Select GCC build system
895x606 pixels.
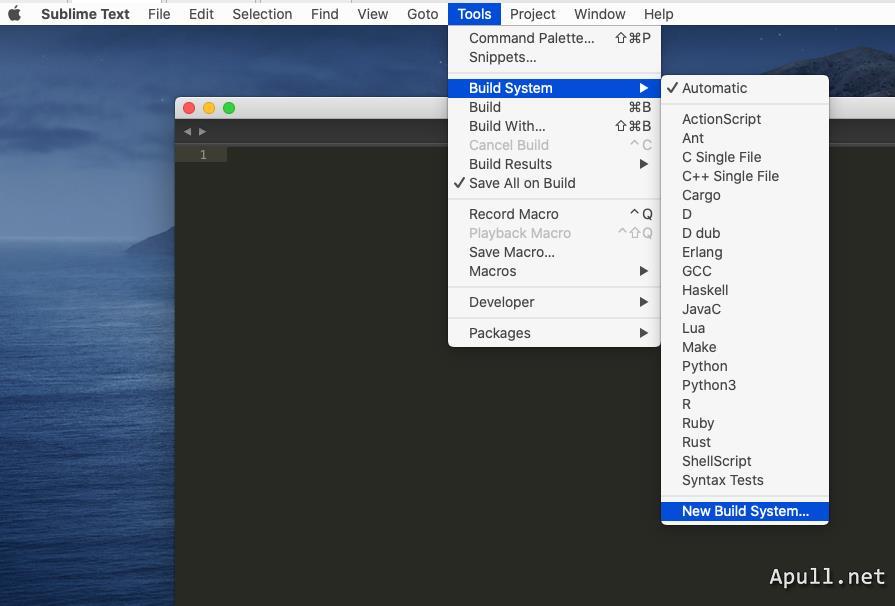pos(745,271)
